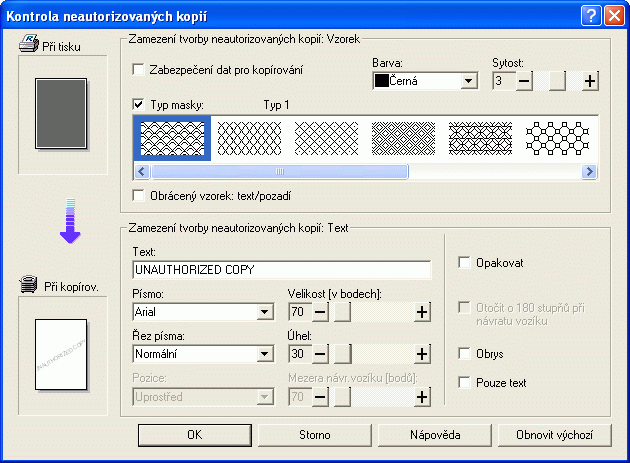Screen dimensions: 630x463
Task: Enable Zabezpečení dat pro kopírování checkbox
Action: coord(139,70)
